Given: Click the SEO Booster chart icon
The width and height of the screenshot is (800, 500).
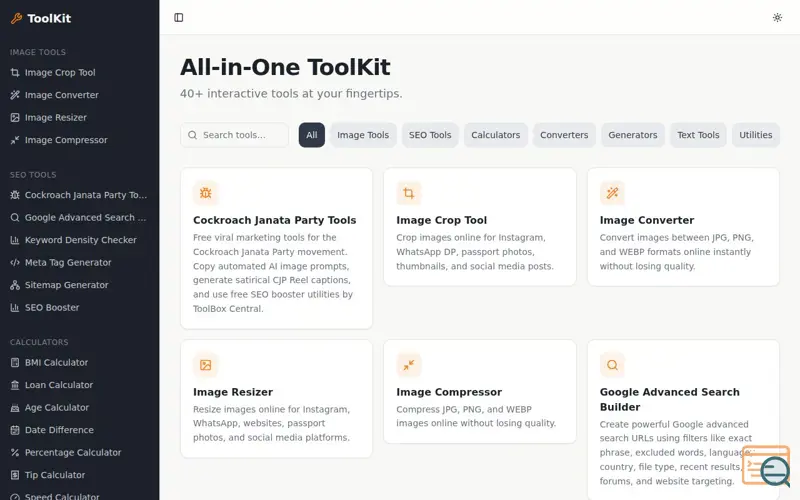Looking at the screenshot, I should [x=15, y=307].
